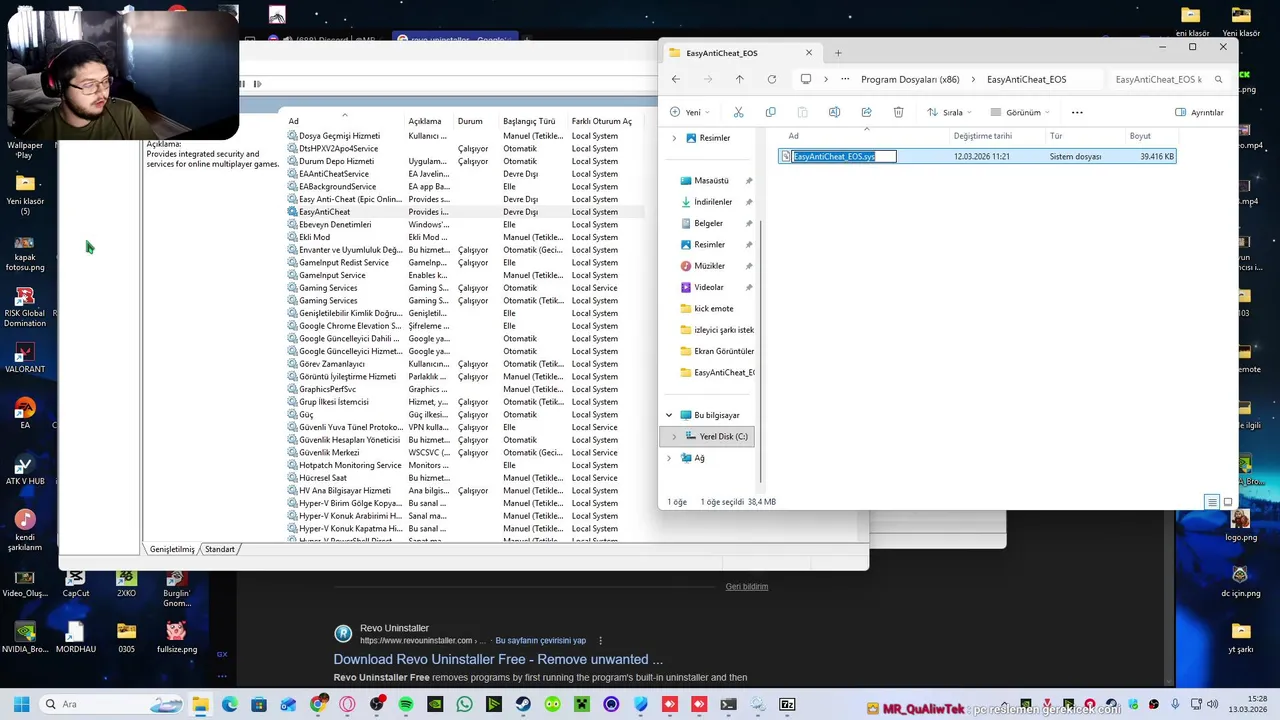Click the Windows Start button
1280x720 pixels.
21,704
